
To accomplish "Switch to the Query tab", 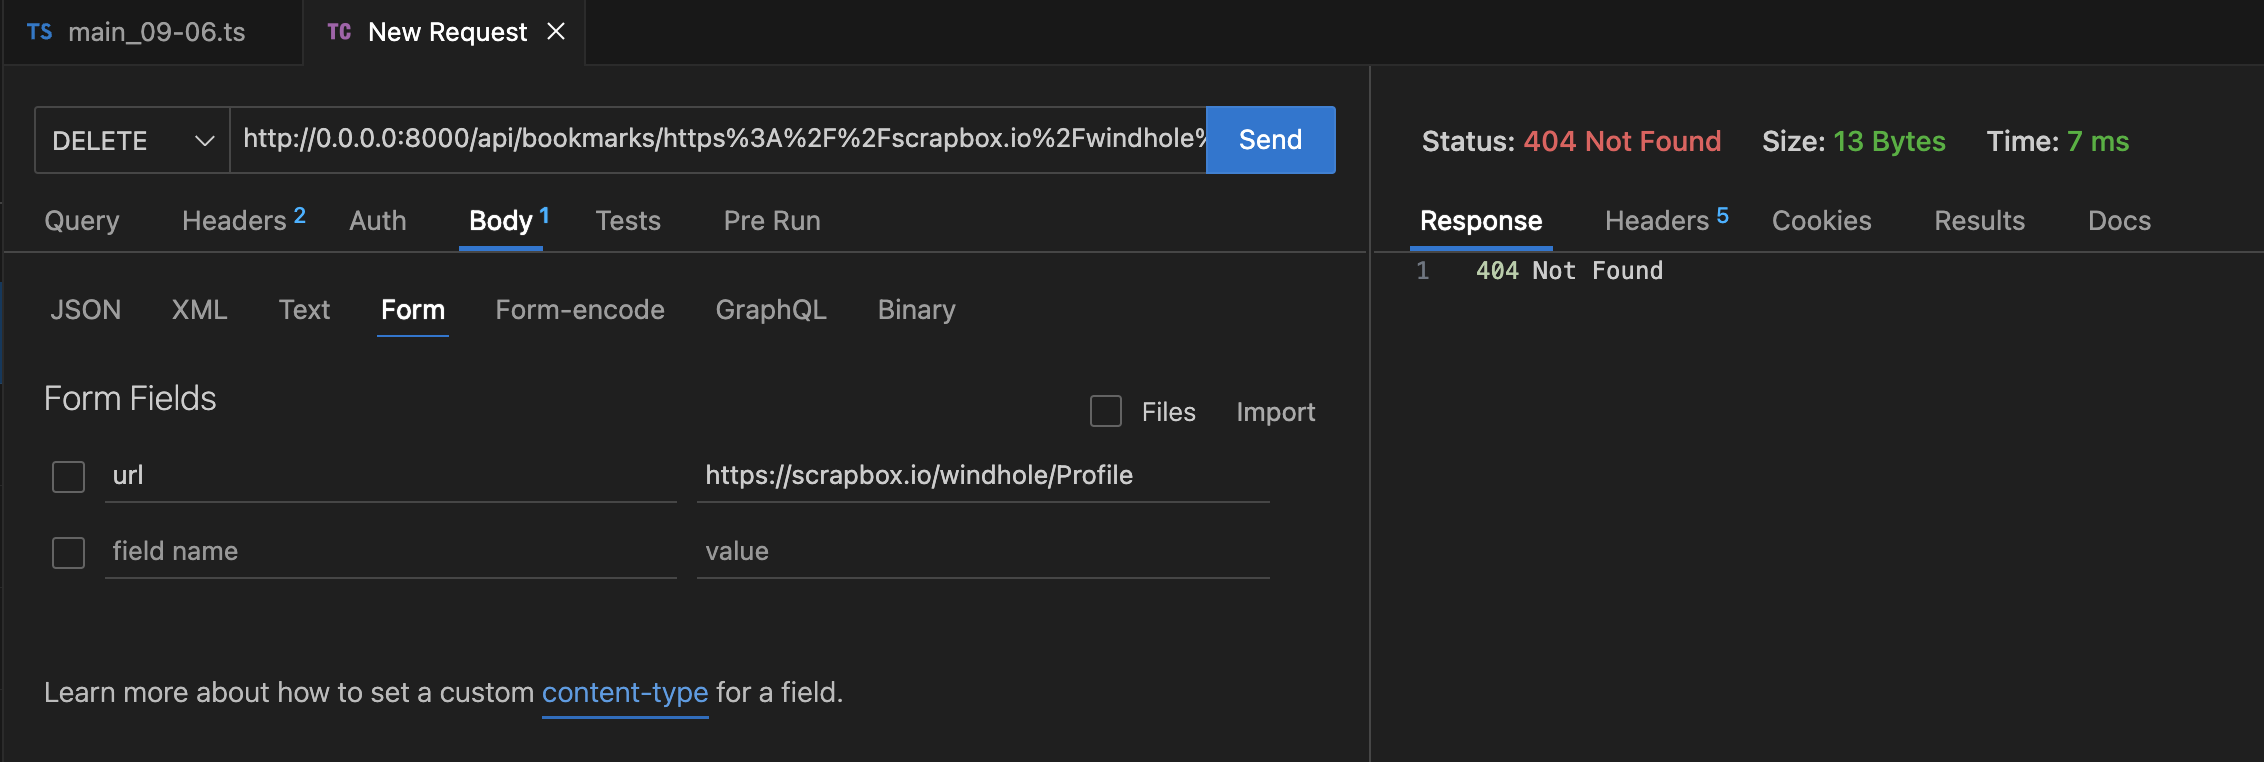I will (x=82, y=221).
